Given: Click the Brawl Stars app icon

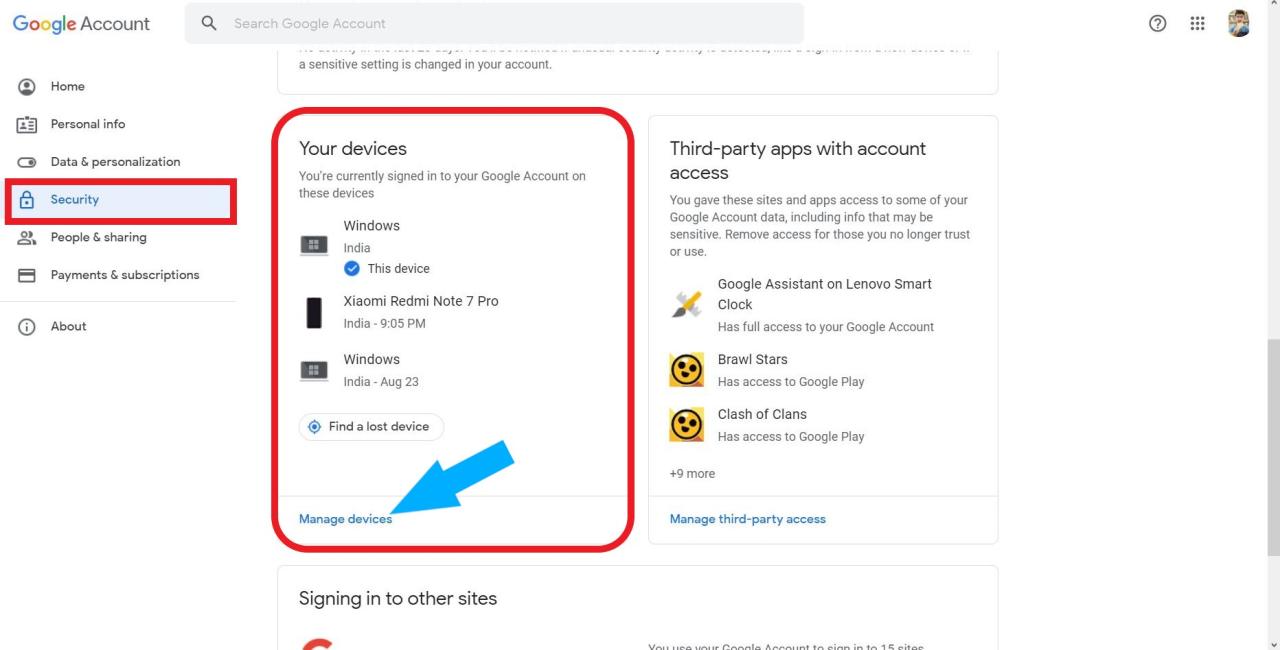Looking at the screenshot, I should click(686, 370).
